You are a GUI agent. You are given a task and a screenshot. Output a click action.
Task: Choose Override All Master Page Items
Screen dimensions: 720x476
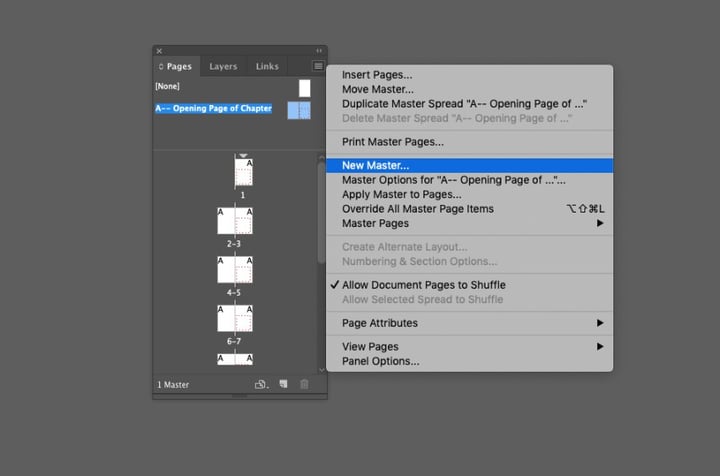click(x=469, y=209)
